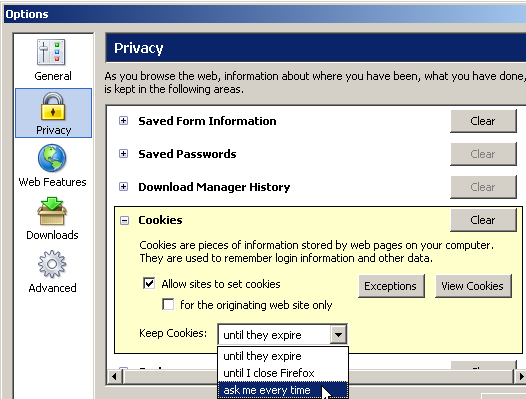Collapse the Cookies section

click(124, 220)
